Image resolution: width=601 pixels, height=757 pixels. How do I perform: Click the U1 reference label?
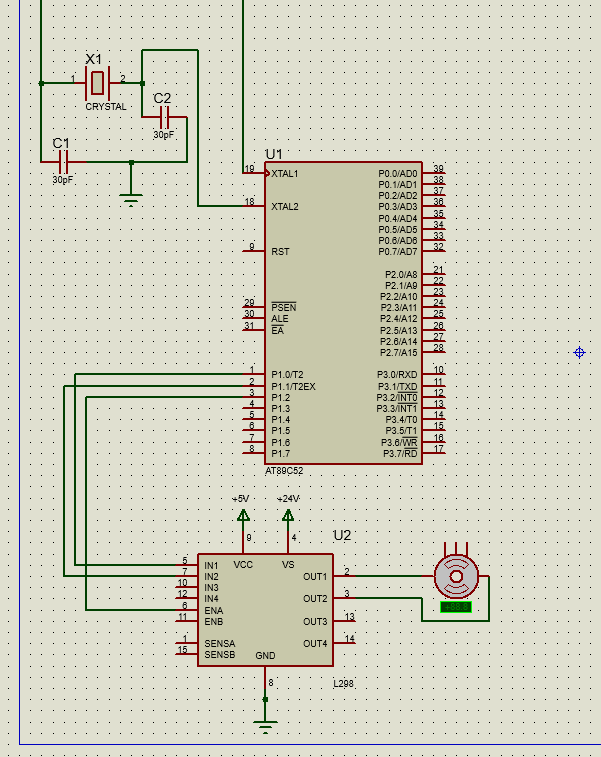pyautogui.click(x=274, y=154)
